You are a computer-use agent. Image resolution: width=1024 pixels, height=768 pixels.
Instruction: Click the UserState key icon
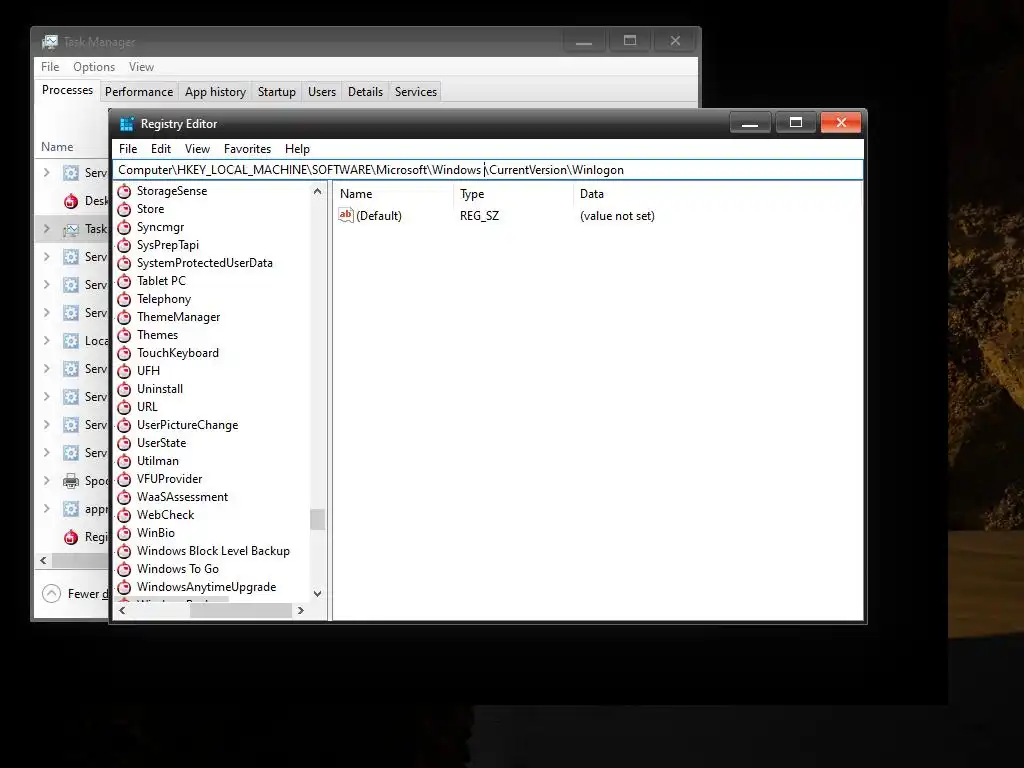[x=124, y=443]
